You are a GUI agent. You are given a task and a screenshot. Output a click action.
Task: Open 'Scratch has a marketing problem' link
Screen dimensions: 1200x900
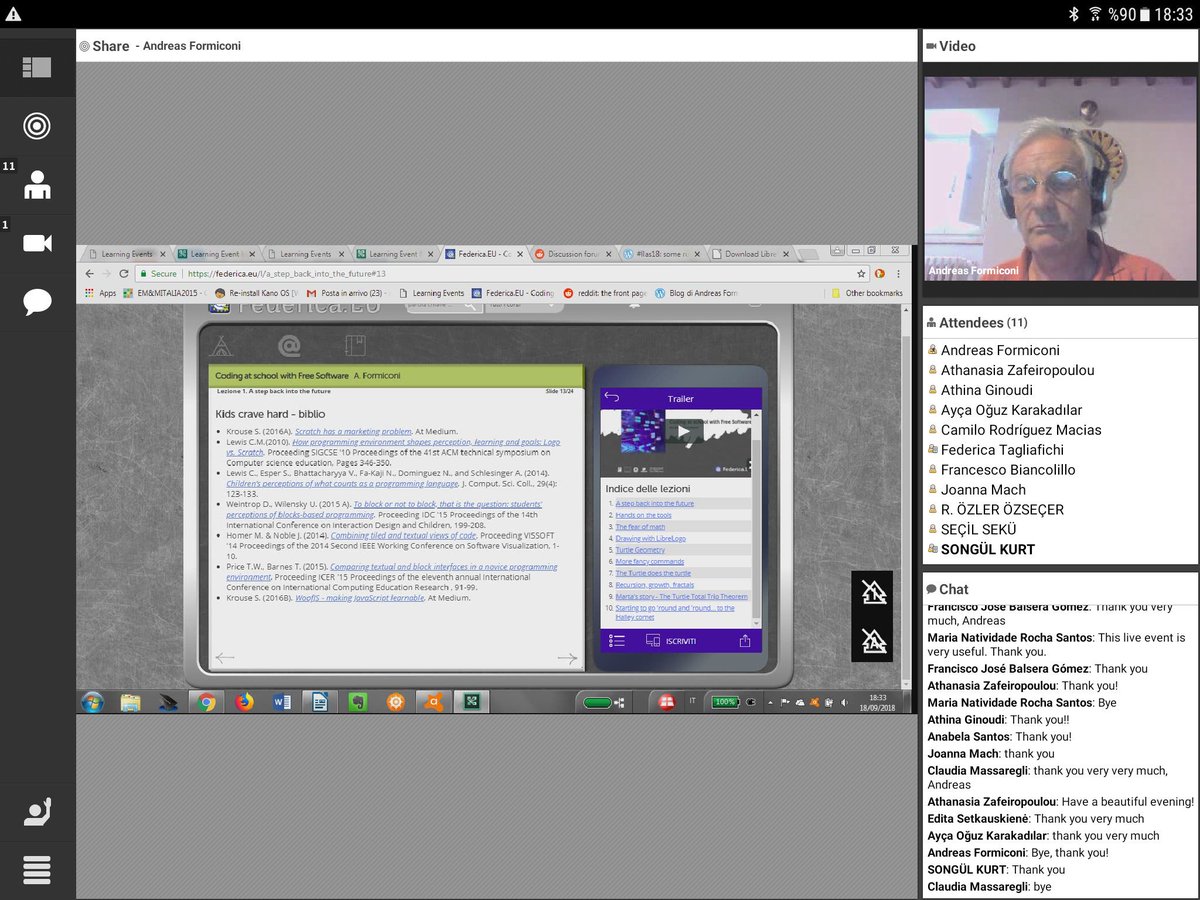coord(353,431)
